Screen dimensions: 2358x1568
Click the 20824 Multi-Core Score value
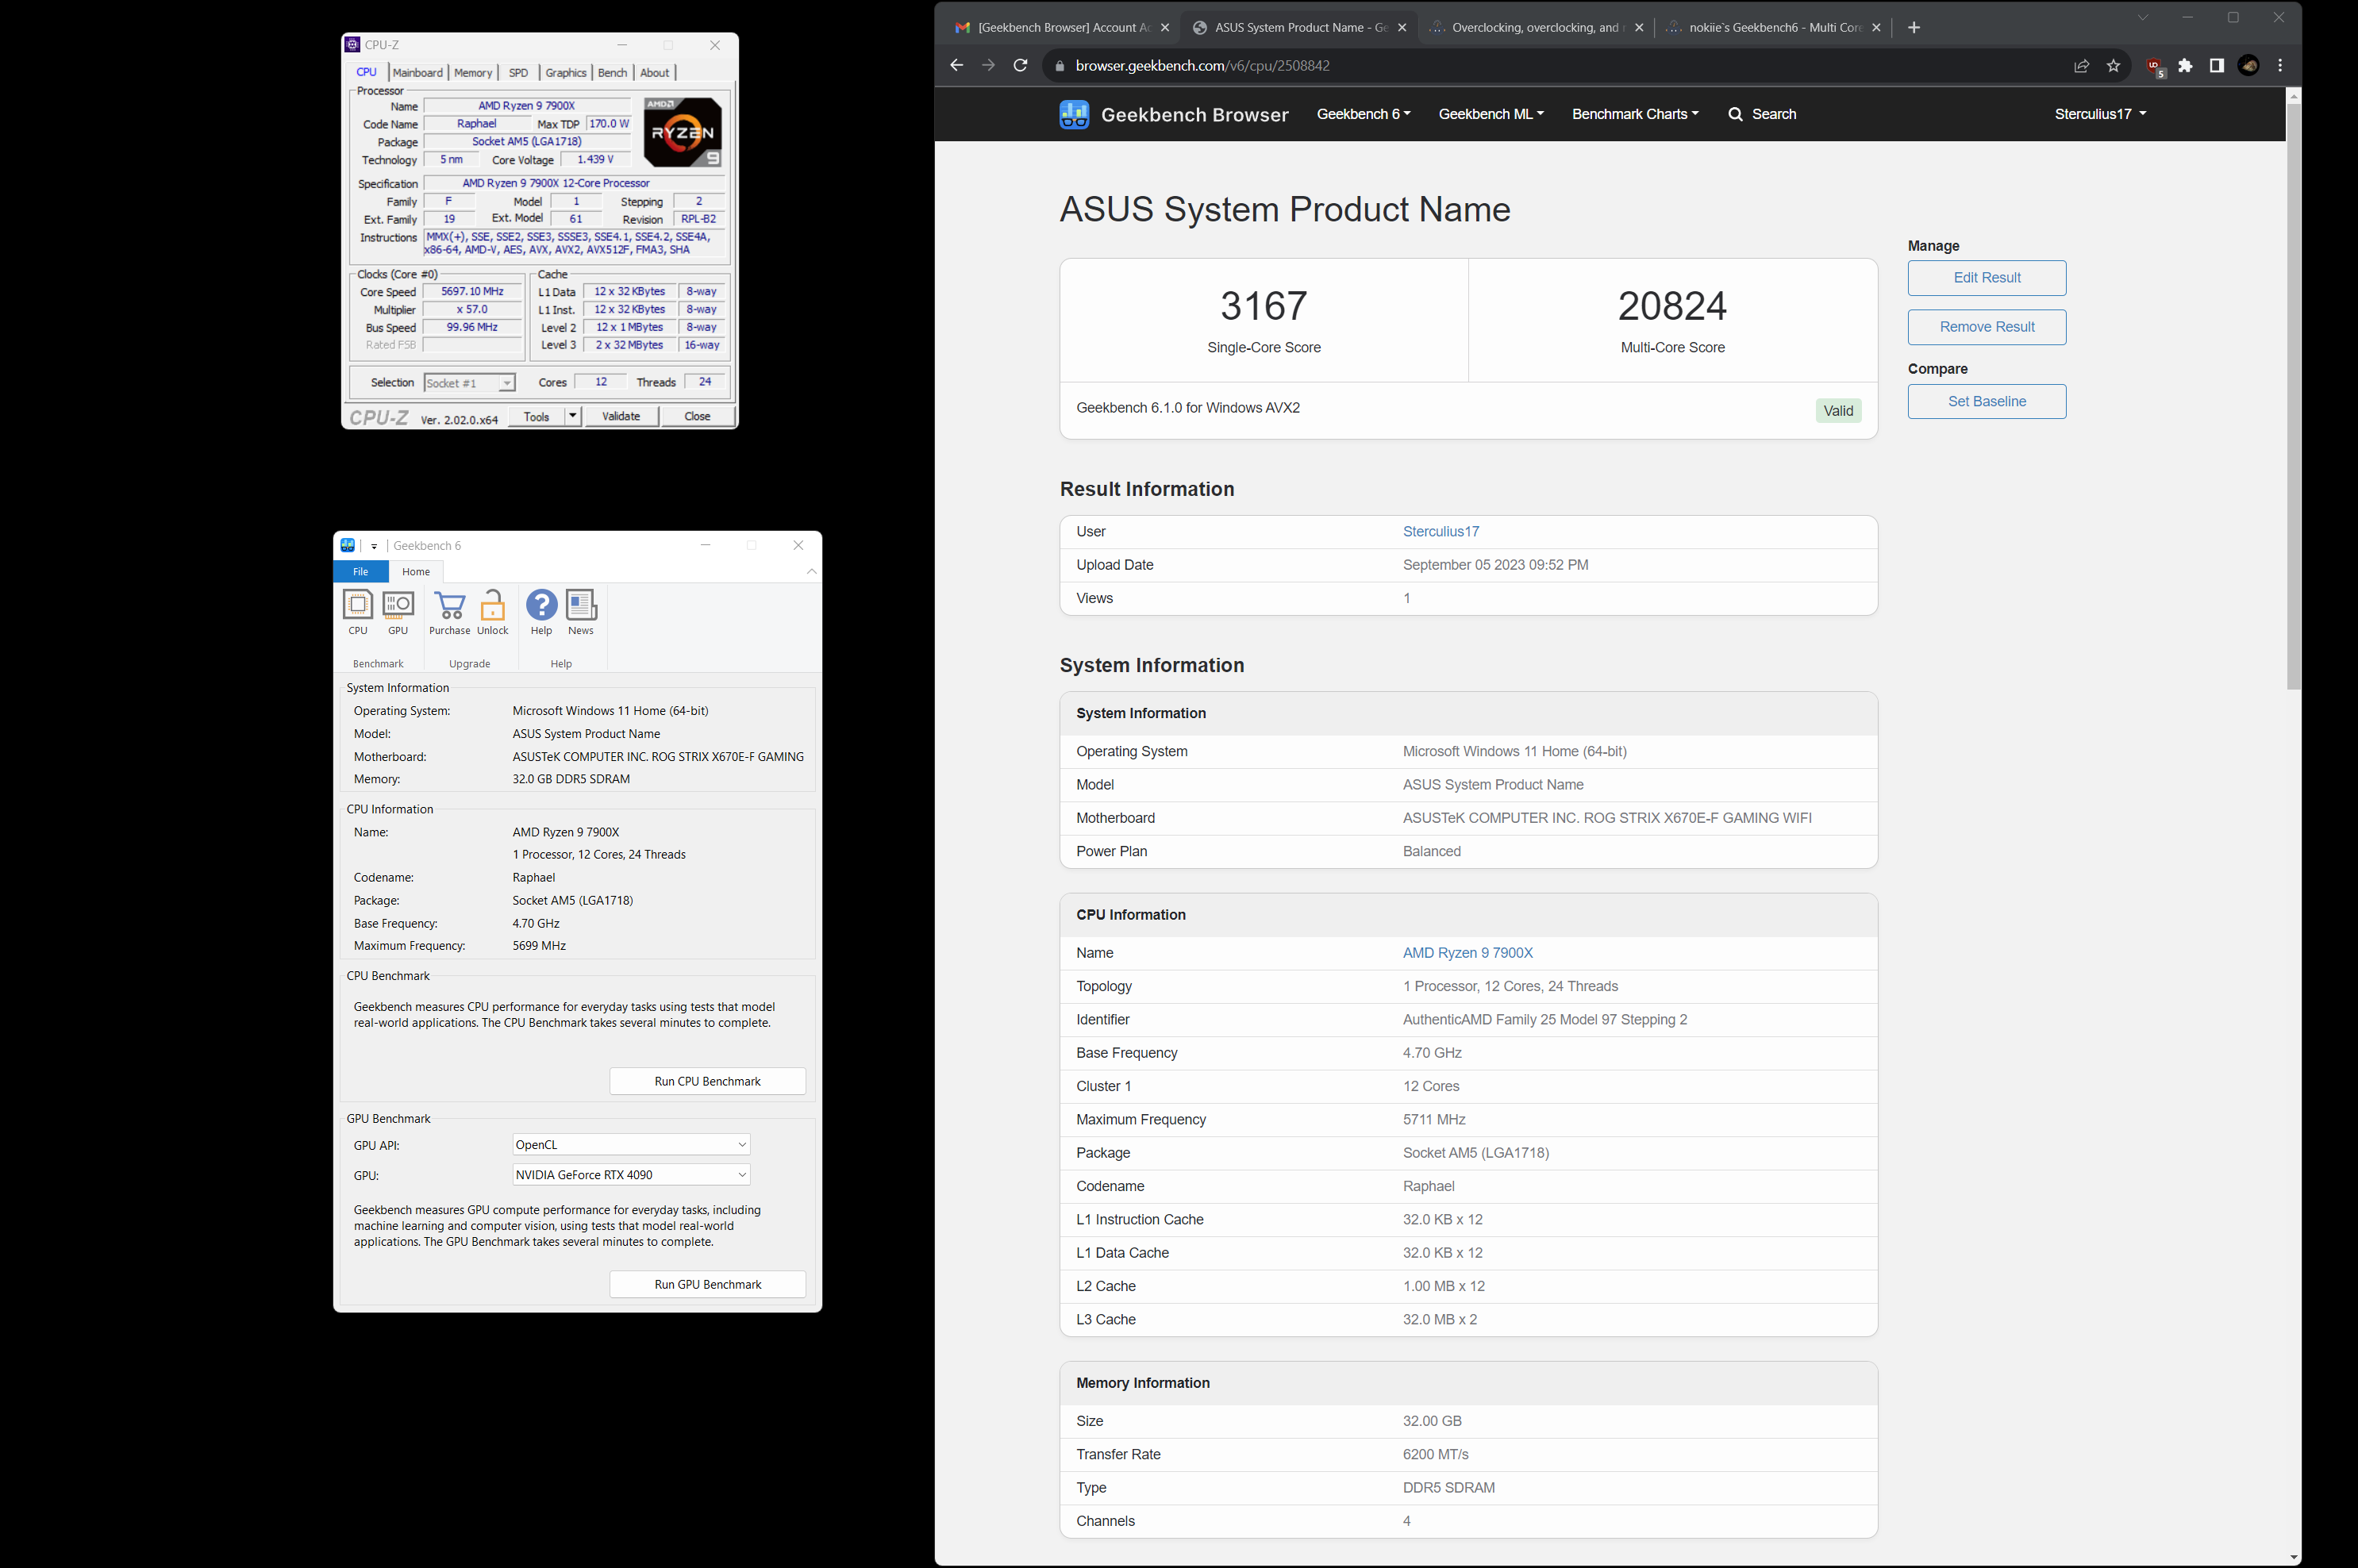click(x=1672, y=306)
